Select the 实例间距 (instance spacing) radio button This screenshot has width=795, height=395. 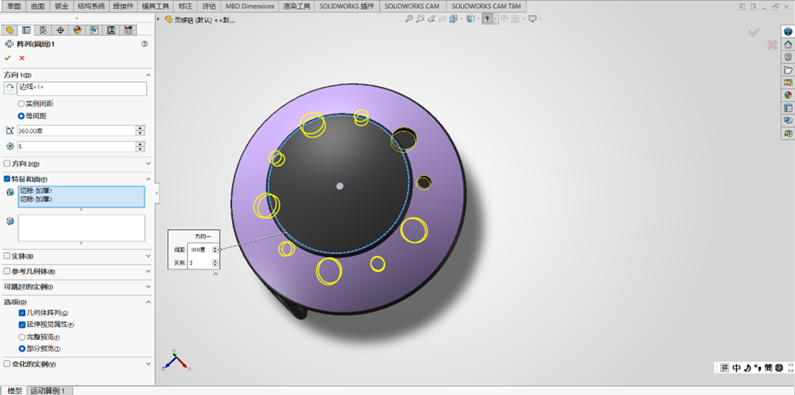tap(21, 103)
